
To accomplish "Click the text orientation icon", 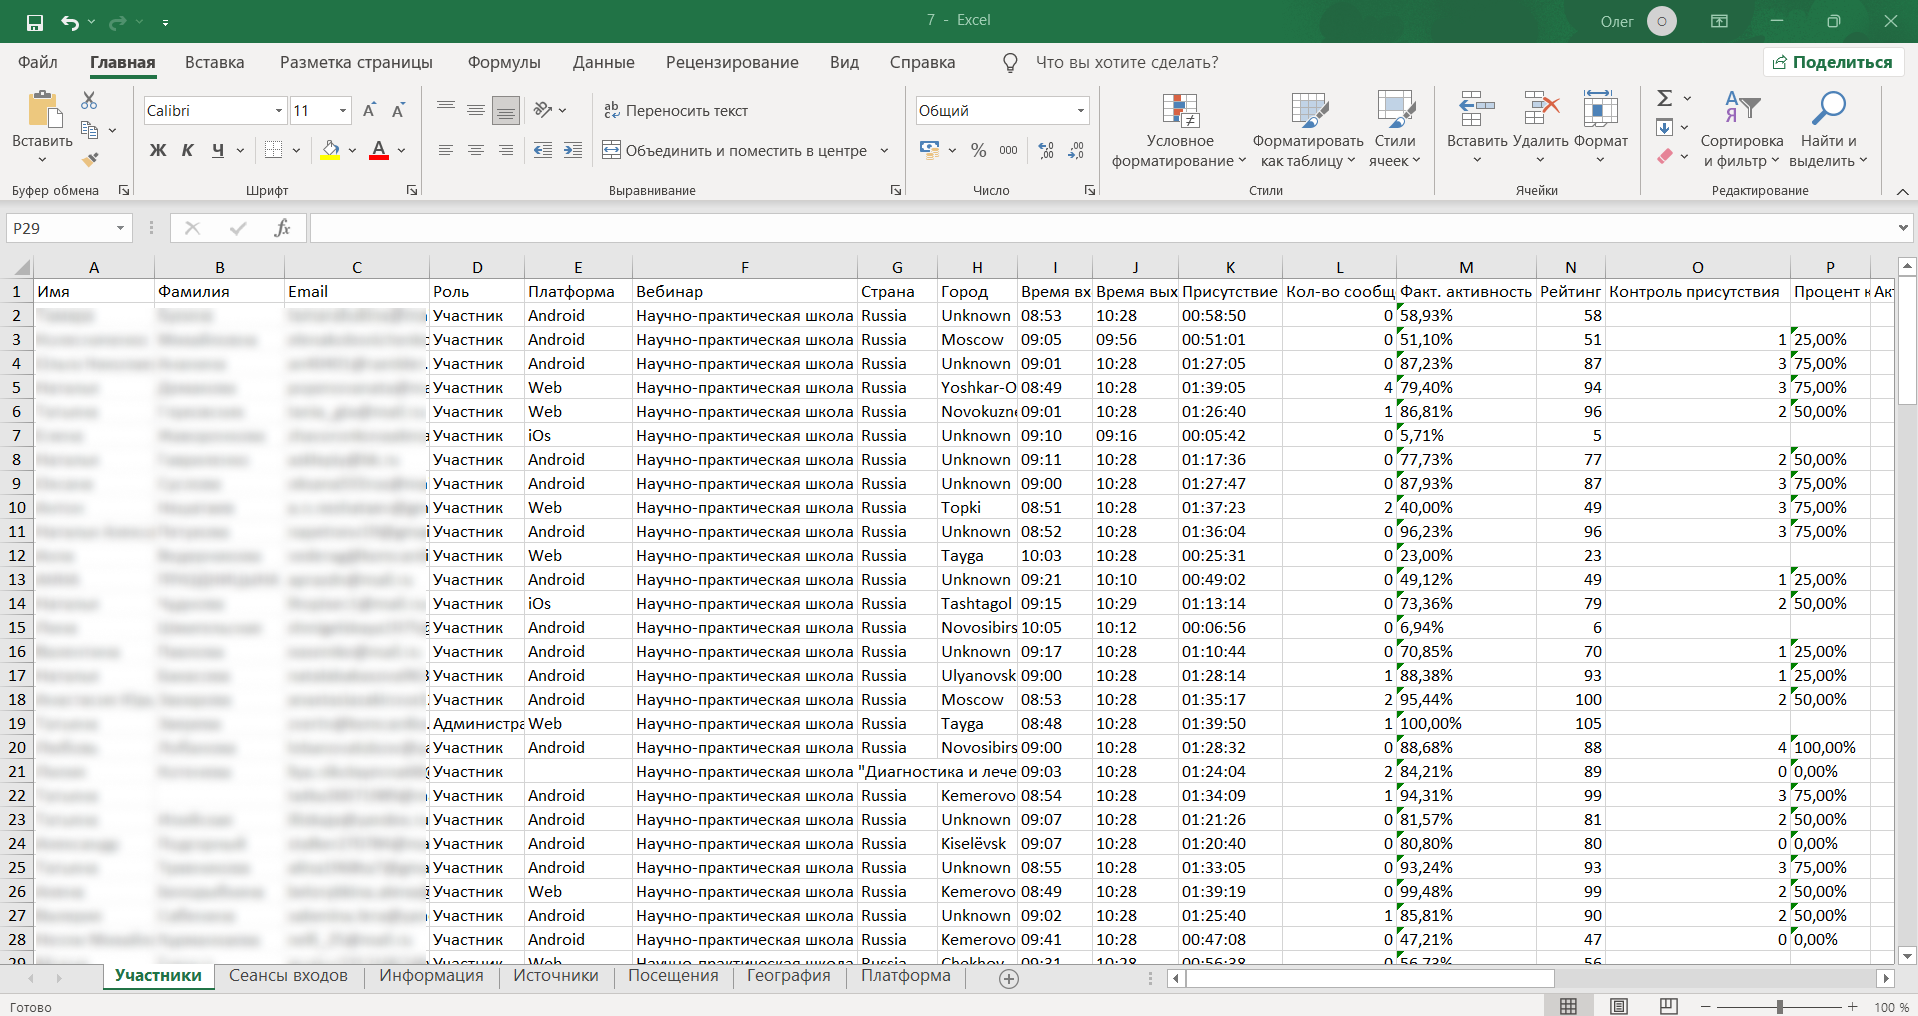I will pyautogui.click(x=543, y=110).
